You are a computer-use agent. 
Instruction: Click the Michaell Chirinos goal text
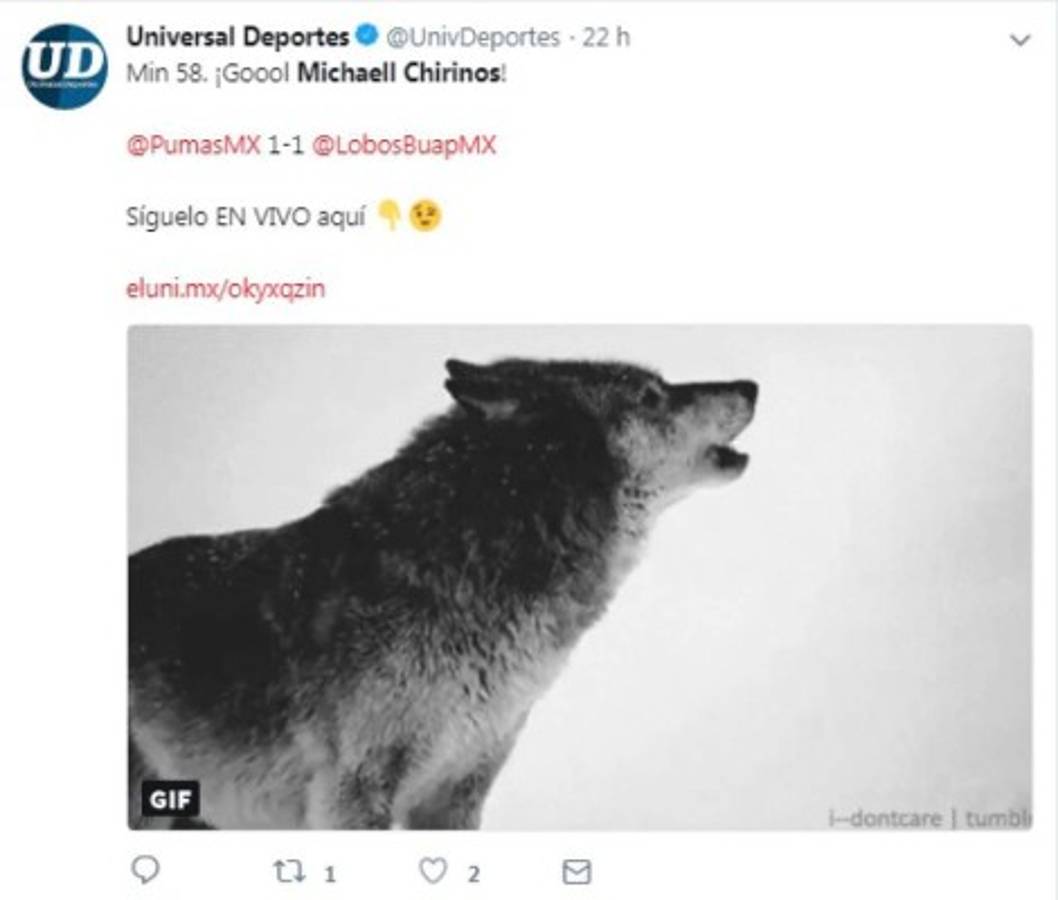coord(400,73)
